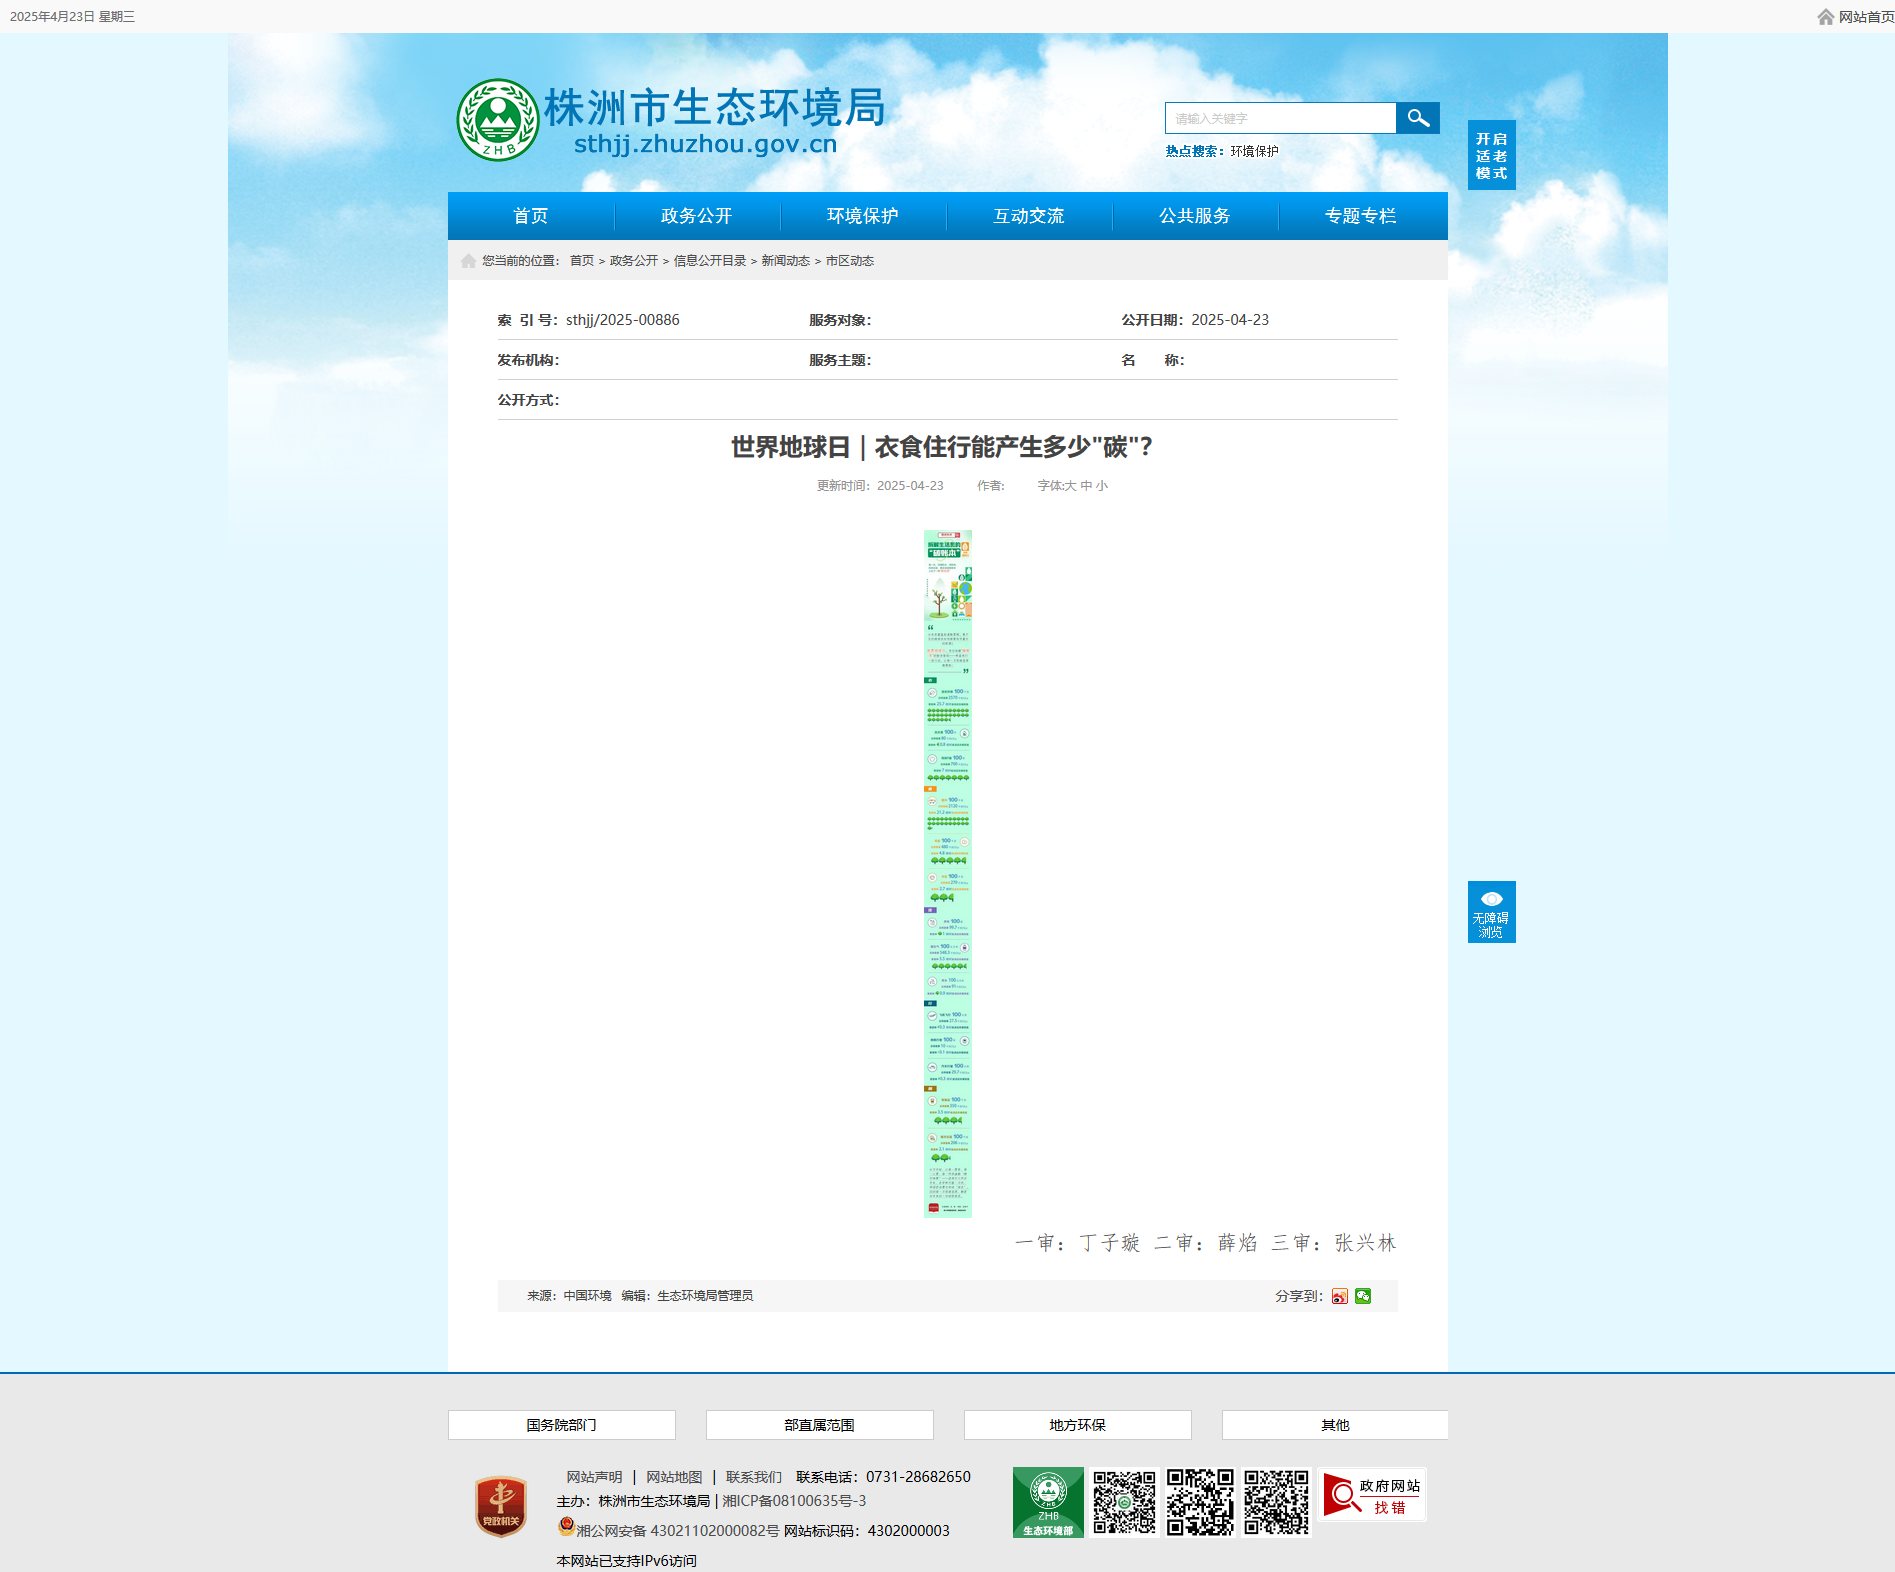The width and height of the screenshot is (1895, 1572).
Task: Open the 地方环保 links dropdown
Action: 1077,1425
